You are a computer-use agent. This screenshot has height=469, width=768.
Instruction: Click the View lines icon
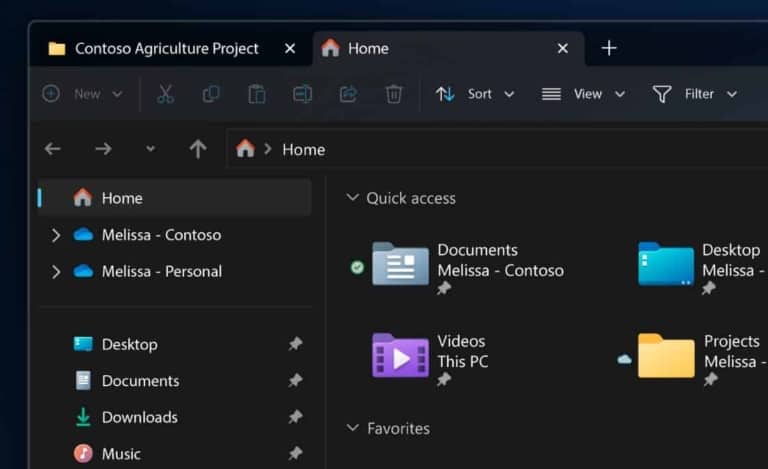551,94
